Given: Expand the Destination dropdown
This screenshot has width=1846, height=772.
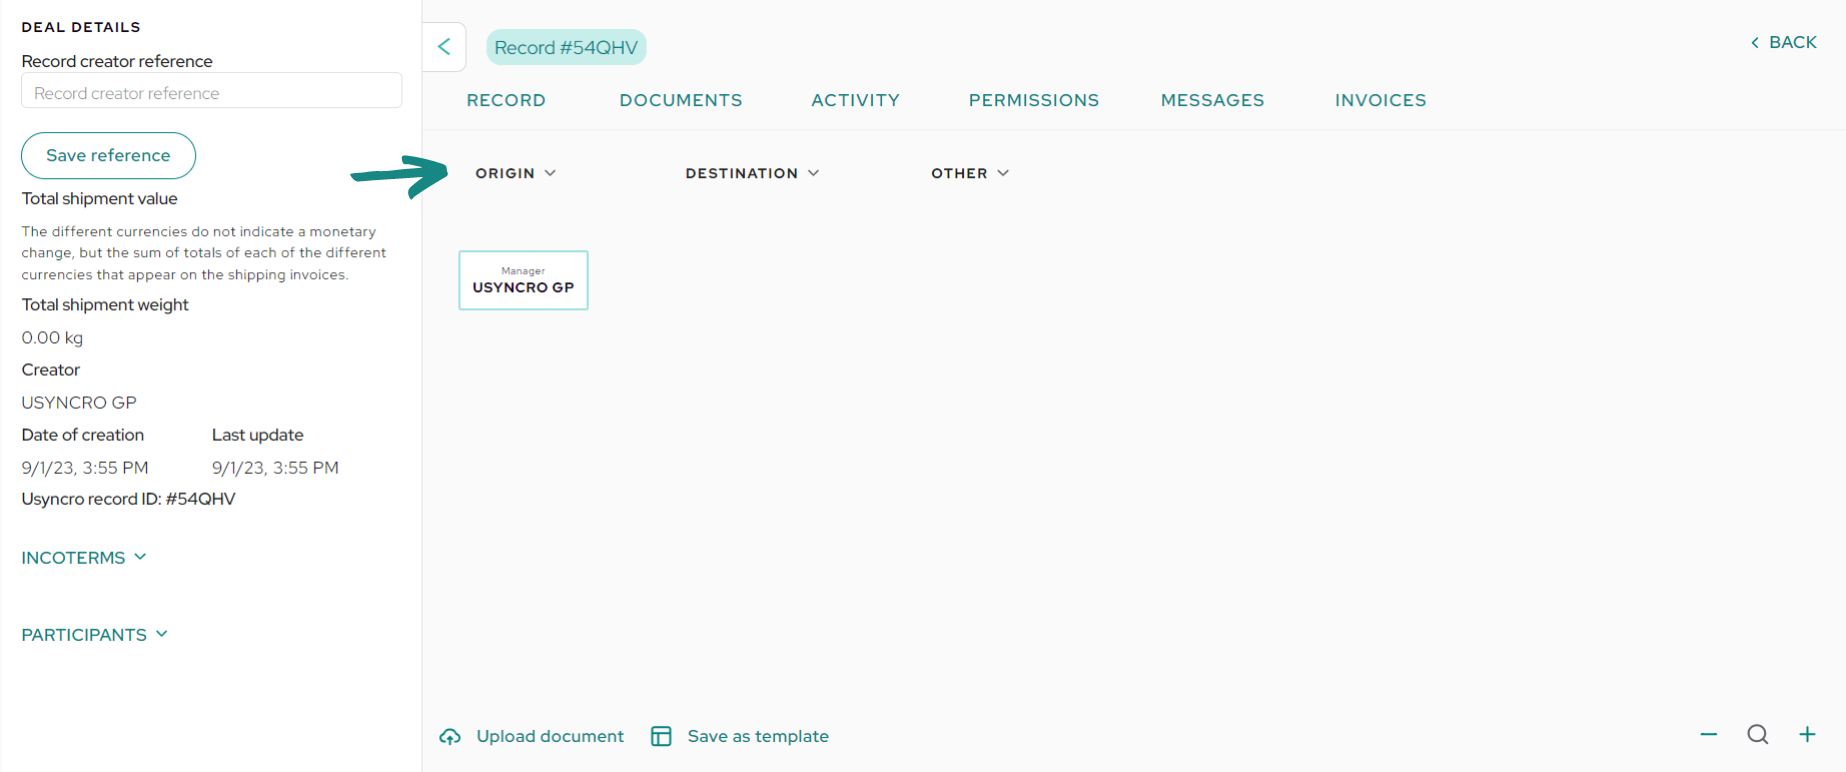Looking at the screenshot, I should (x=752, y=173).
